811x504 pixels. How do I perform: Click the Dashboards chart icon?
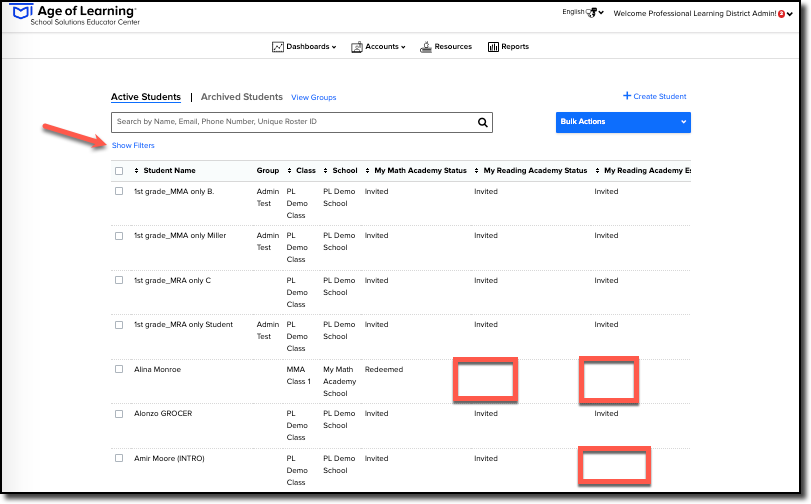[x=278, y=47]
